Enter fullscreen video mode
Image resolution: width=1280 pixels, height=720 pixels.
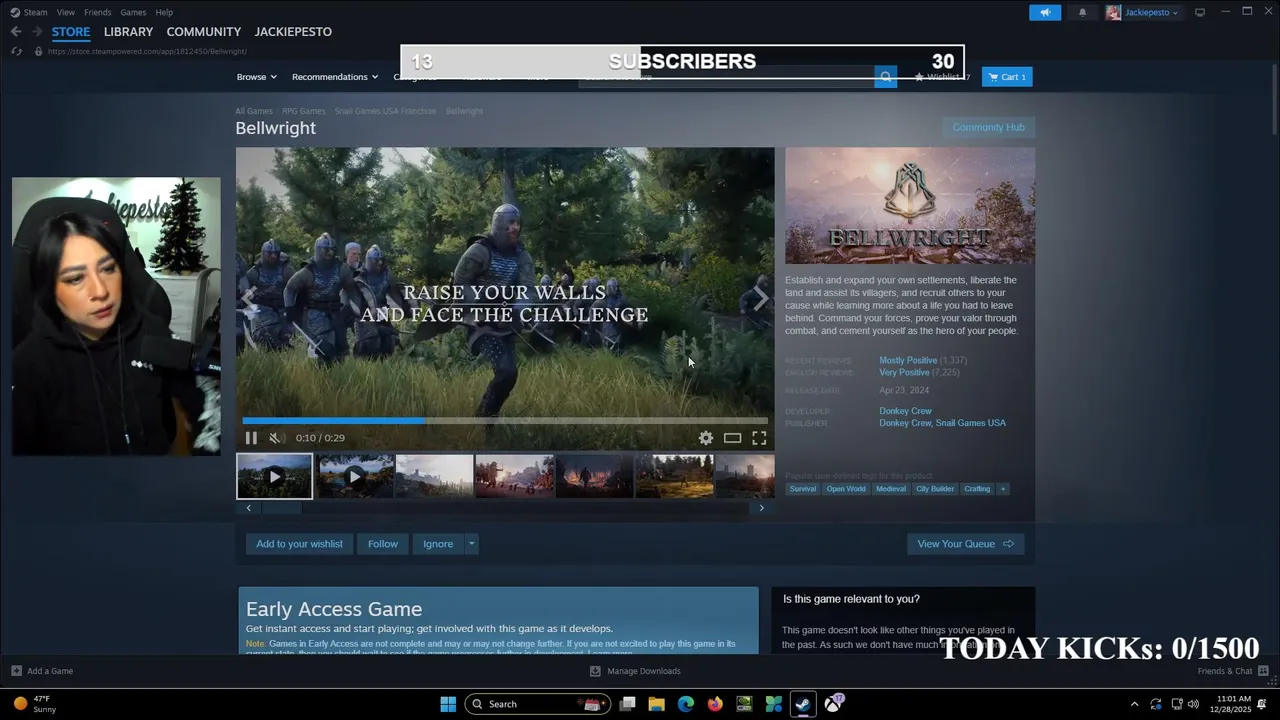pyautogui.click(x=759, y=438)
